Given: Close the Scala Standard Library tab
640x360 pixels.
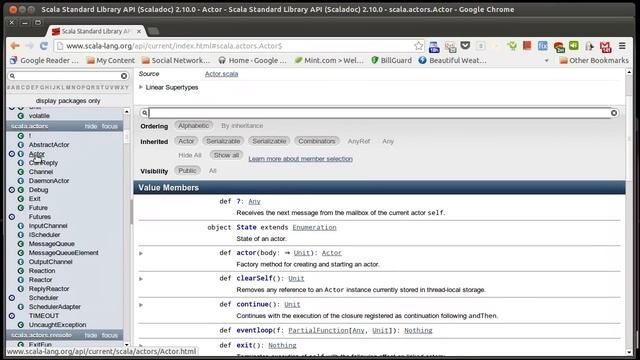Looking at the screenshot, I should click(x=139, y=31).
